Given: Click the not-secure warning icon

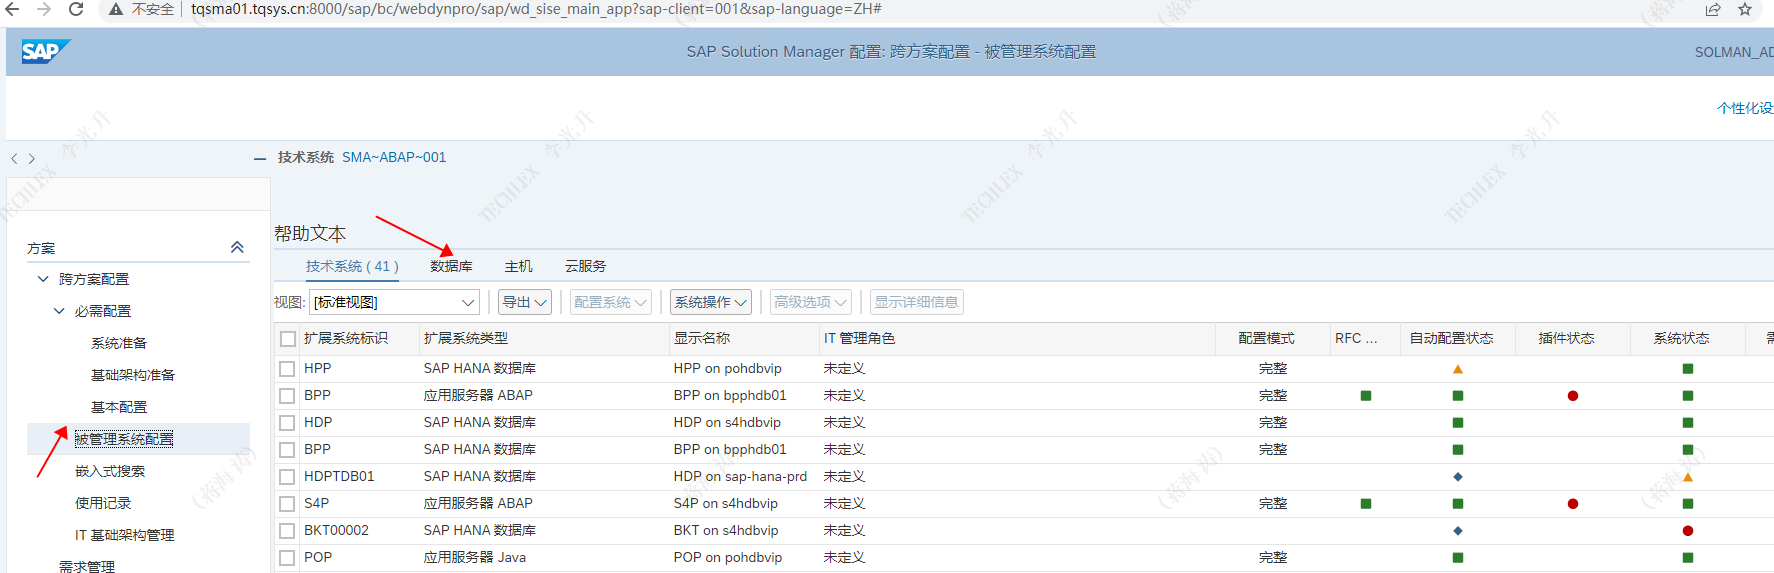Looking at the screenshot, I should [x=116, y=9].
